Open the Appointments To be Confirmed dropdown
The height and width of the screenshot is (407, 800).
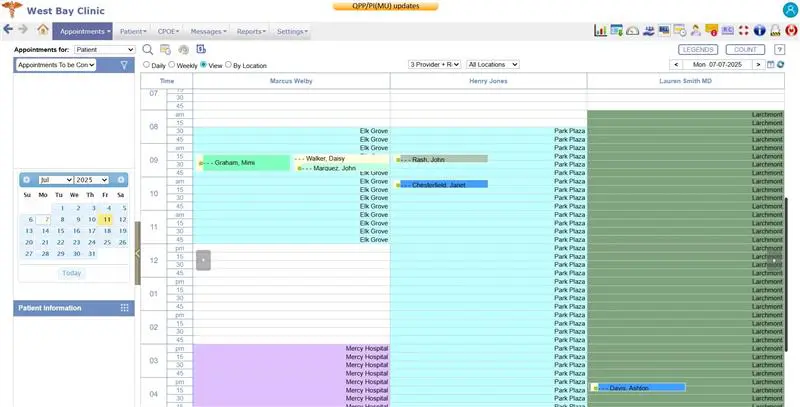(56, 65)
